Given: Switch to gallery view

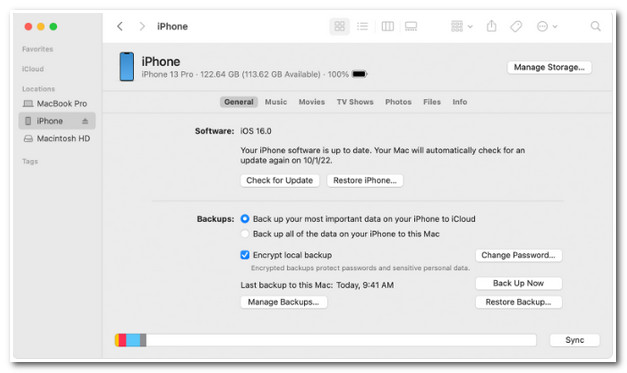Looking at the screenshot, I should click(411, 26).
